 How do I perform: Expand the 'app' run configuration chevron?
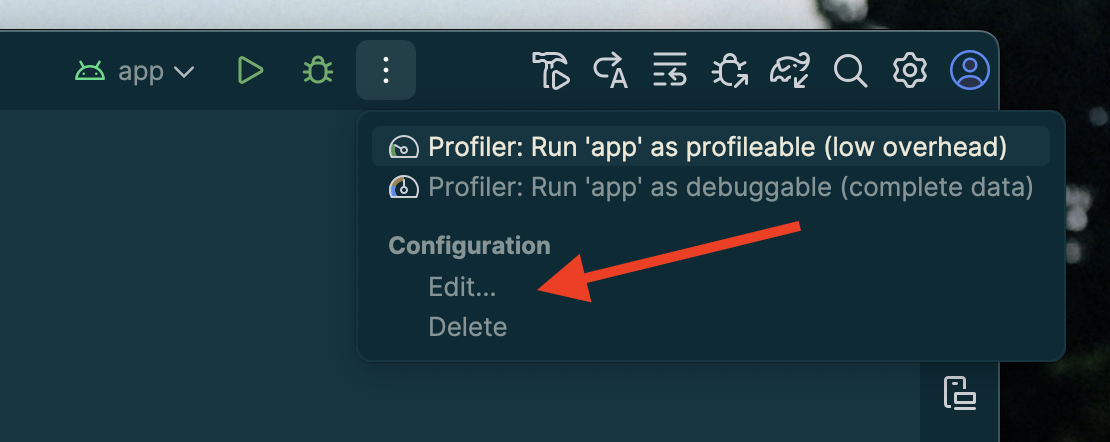pos(184,72)
